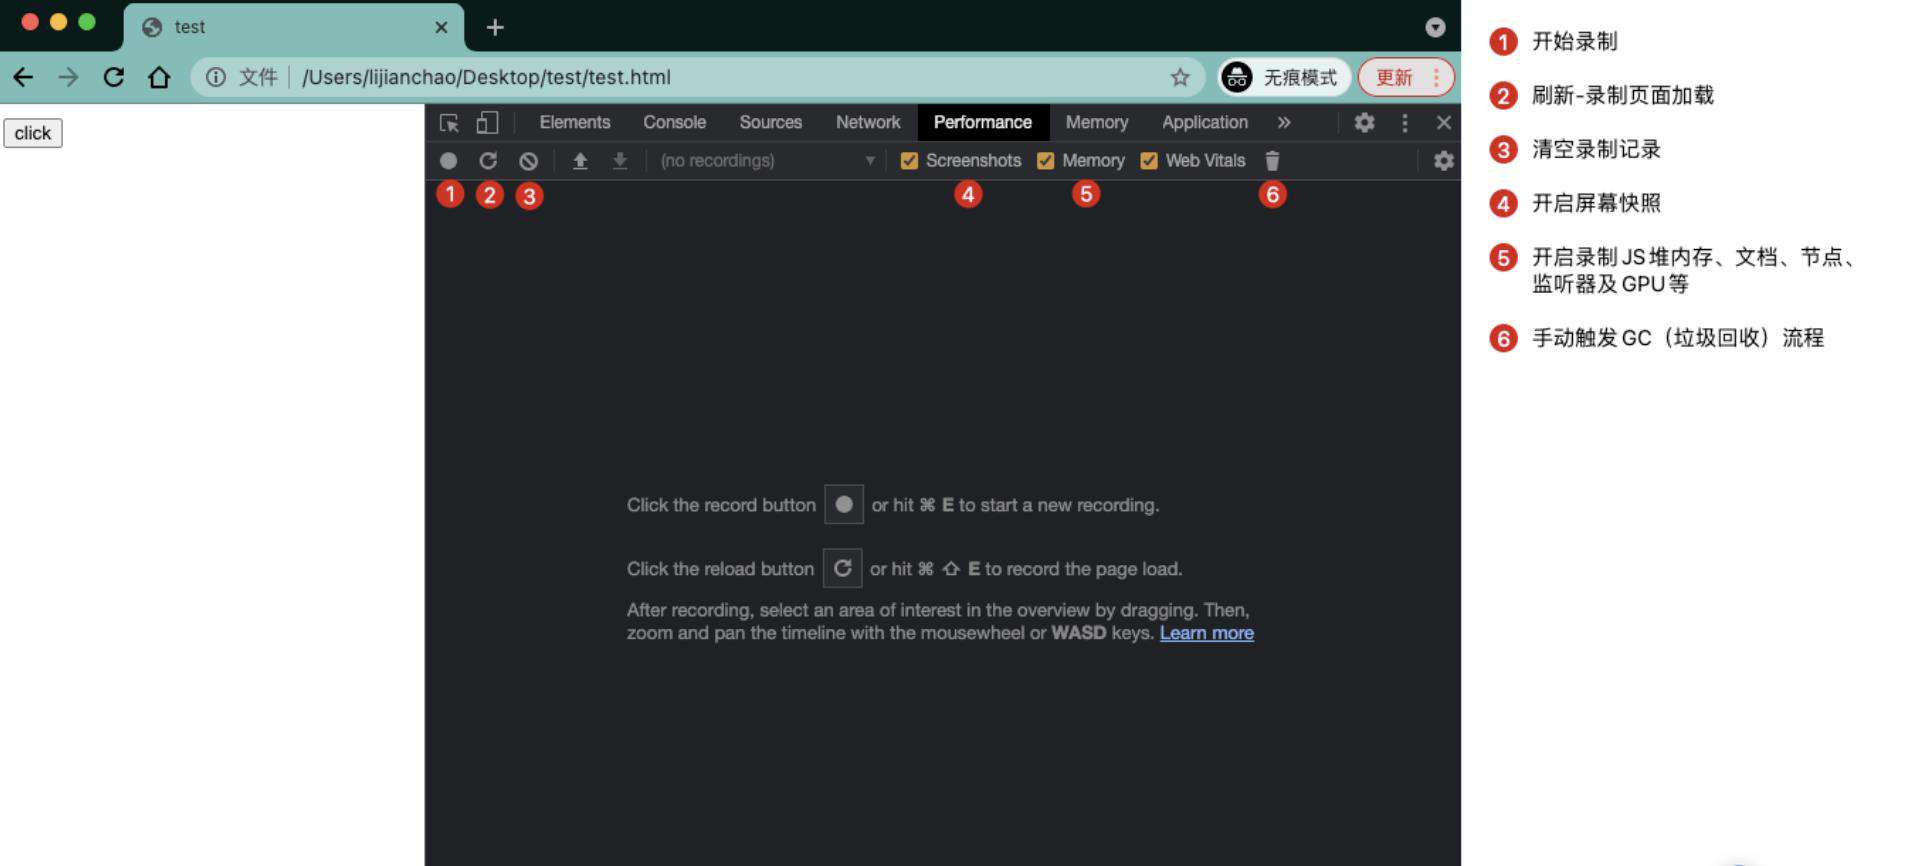
Task: Collect garbage with the trash can icon
Action: tap(1272, 160)
